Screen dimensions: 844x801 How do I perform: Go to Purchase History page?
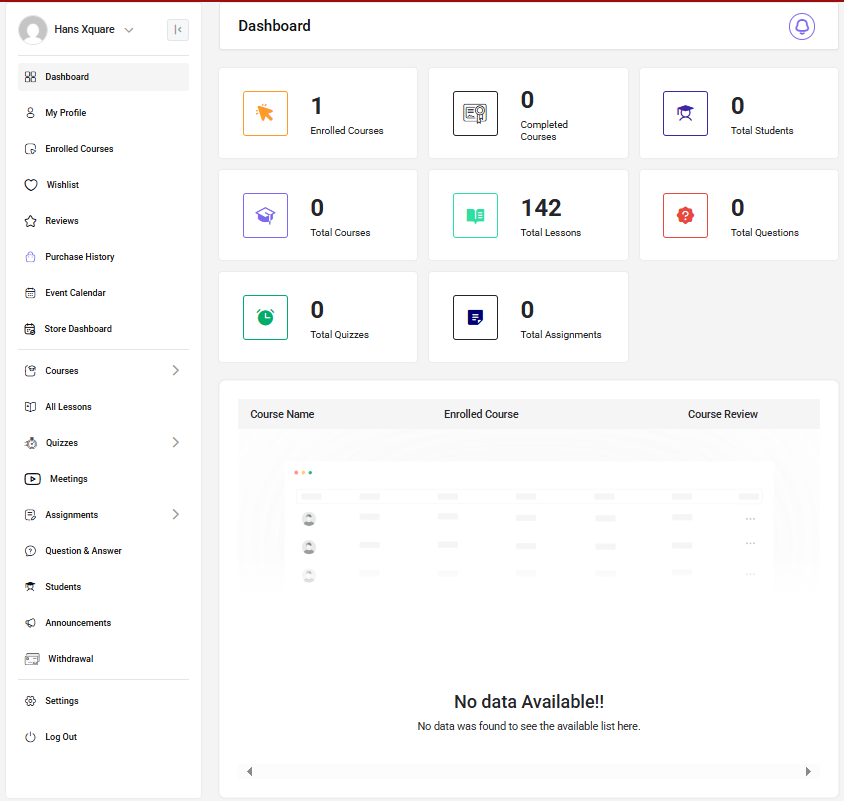(79, 257)
